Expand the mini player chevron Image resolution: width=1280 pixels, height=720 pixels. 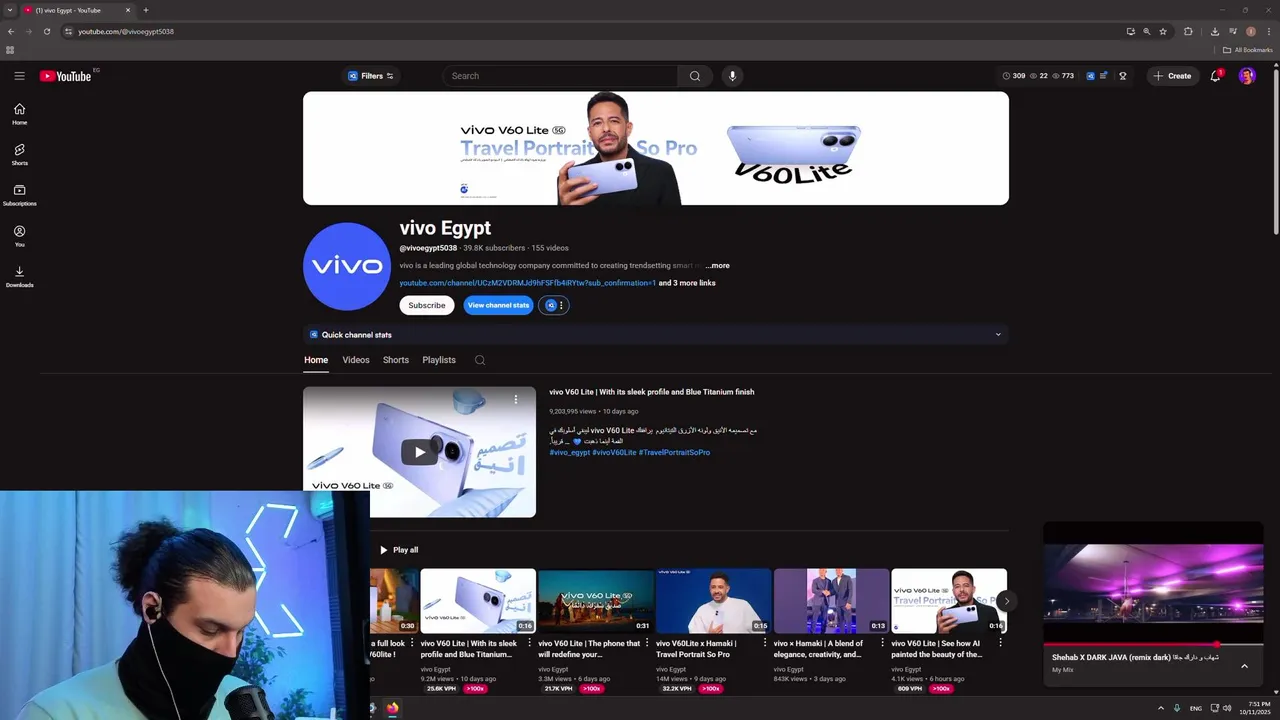(x=1244, y=666)
